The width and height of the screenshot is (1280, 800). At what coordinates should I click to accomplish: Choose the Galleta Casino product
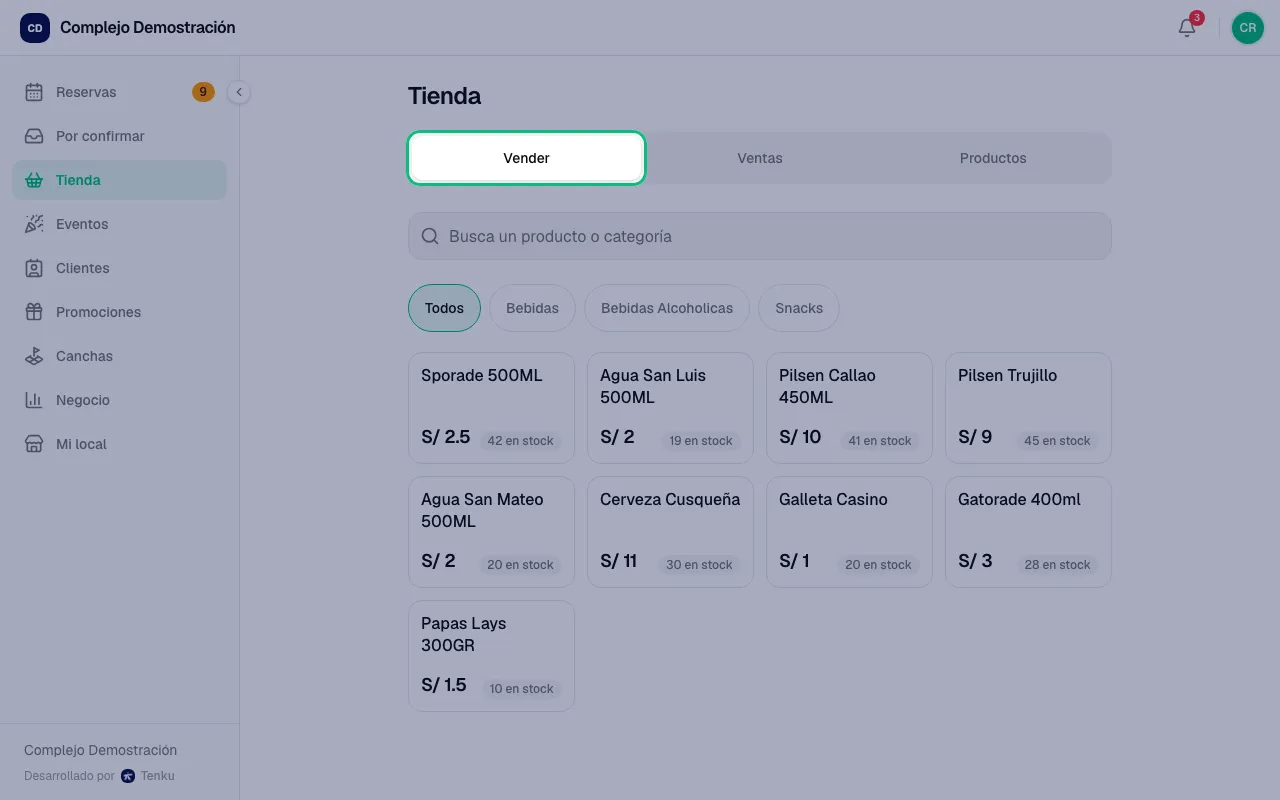point(849,532)
